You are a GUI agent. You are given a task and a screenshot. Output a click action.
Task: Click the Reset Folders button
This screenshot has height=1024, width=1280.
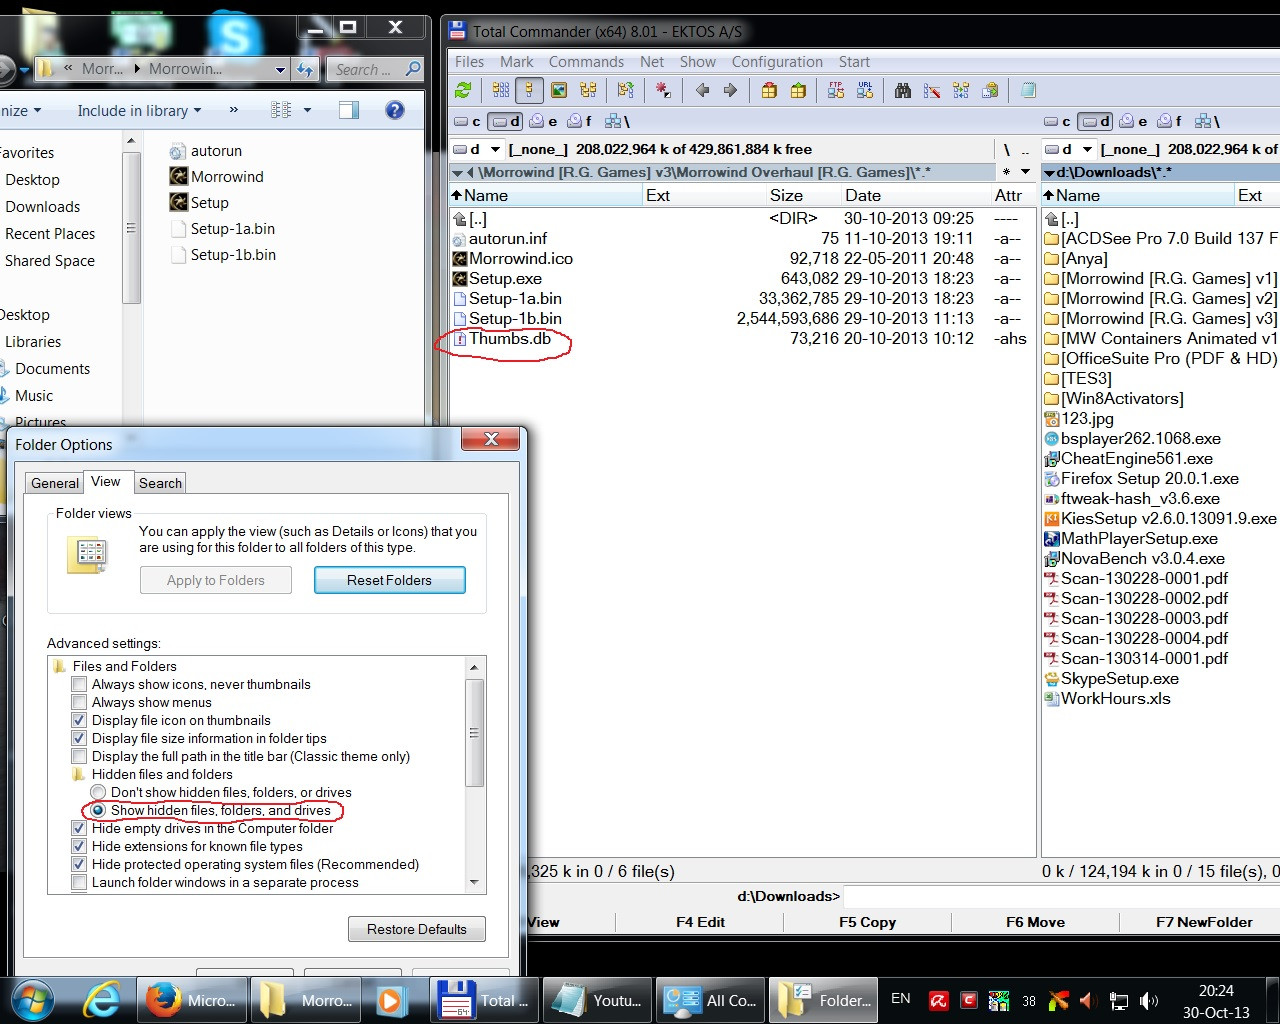pos(390,580)
